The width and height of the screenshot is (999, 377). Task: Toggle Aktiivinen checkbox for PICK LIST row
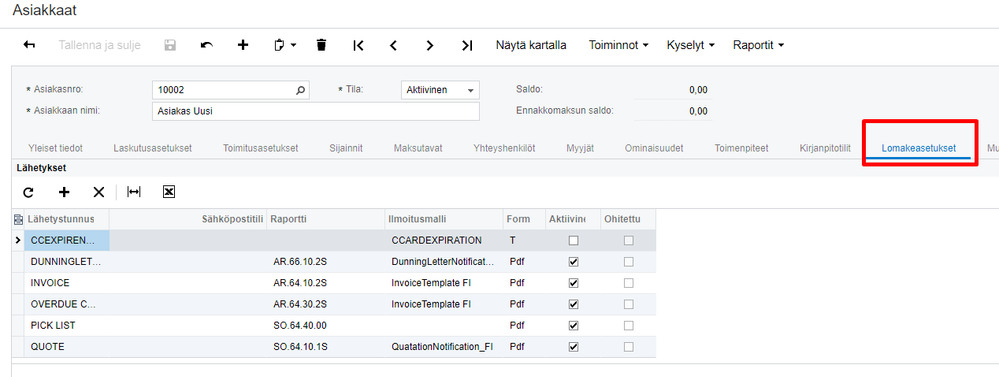[x=573, y=325]
